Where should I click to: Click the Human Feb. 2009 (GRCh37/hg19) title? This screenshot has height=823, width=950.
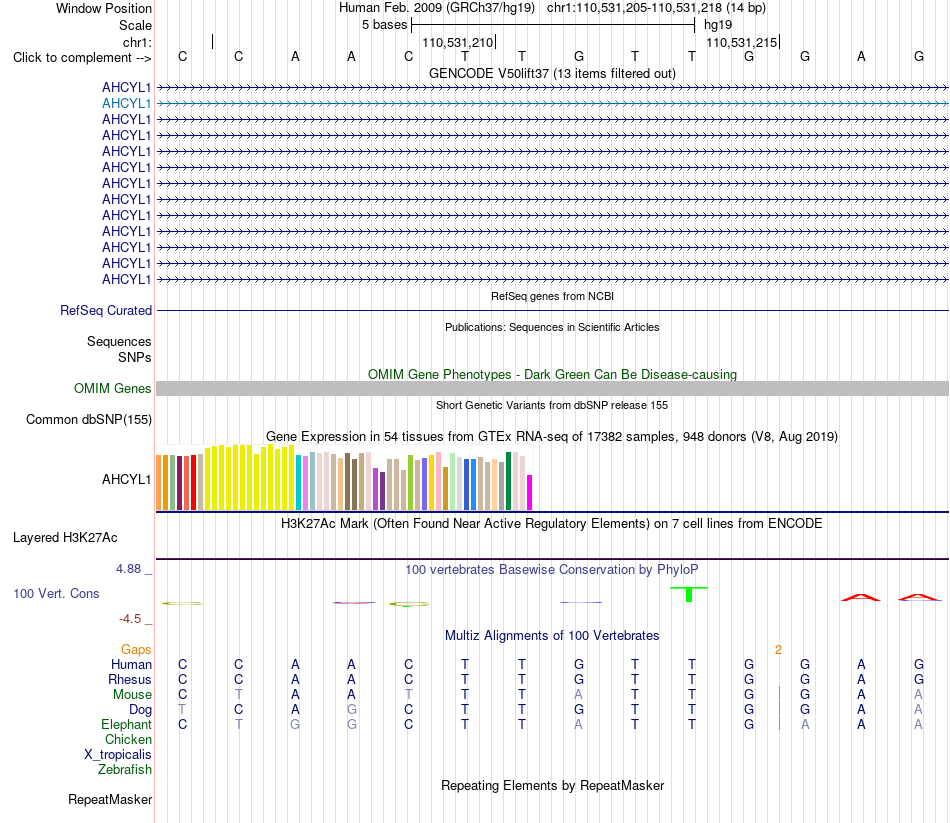437,8
